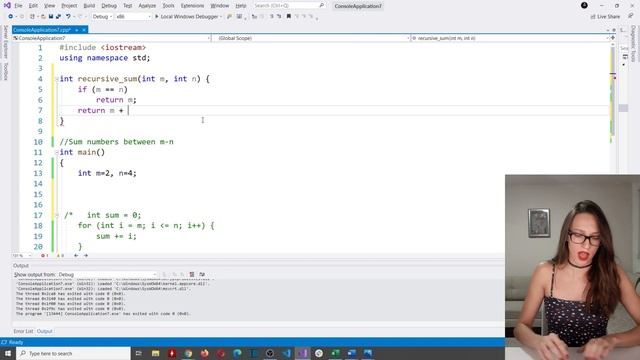This screenshot has width=640, height=360.
Task: Collapse the main function outline
Action: coord(57,152)
